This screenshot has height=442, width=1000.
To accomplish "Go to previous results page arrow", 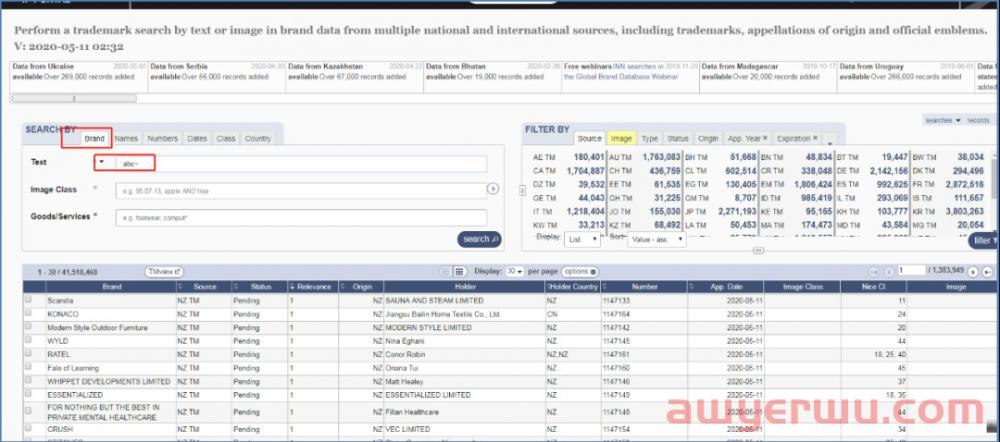I will [888, 272].
